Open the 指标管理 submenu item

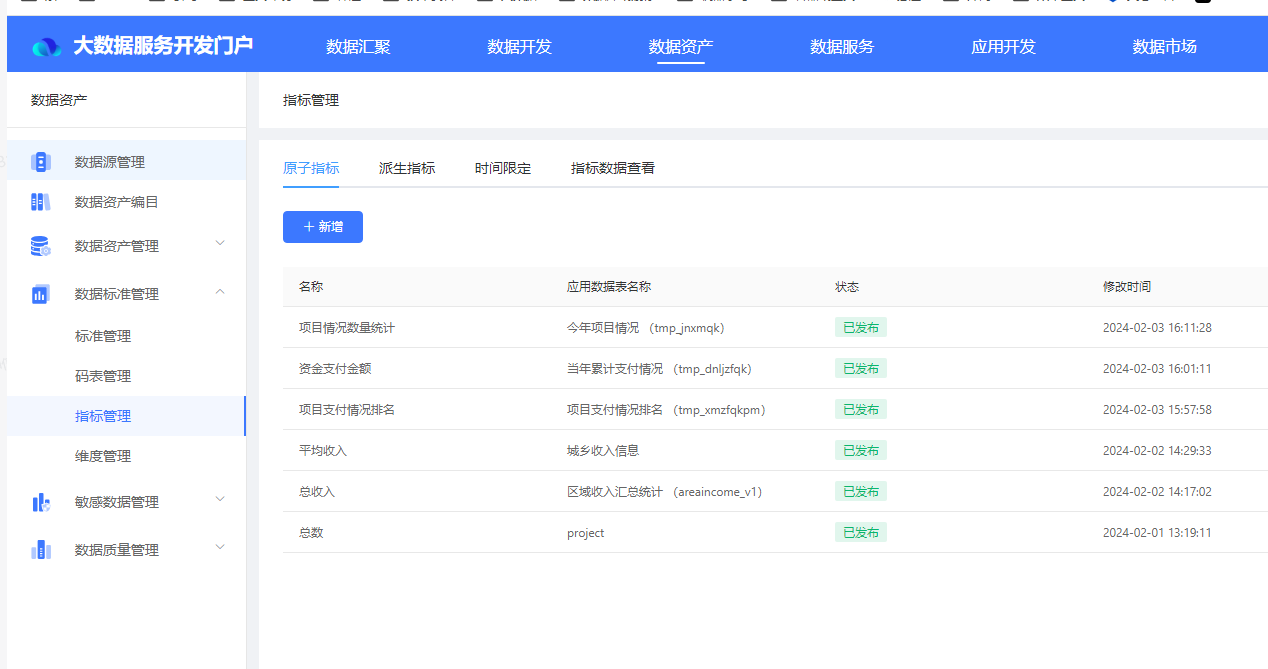click(103, 416)
